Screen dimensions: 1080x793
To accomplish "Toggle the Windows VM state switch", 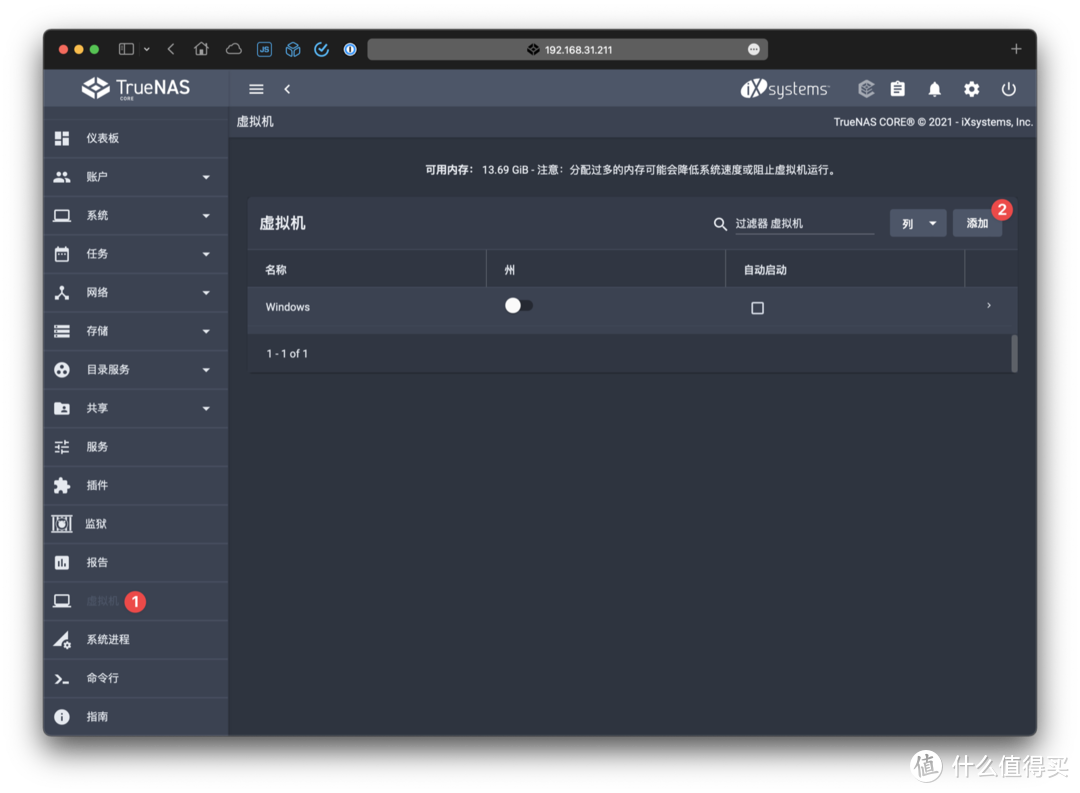I will point(519,305).
